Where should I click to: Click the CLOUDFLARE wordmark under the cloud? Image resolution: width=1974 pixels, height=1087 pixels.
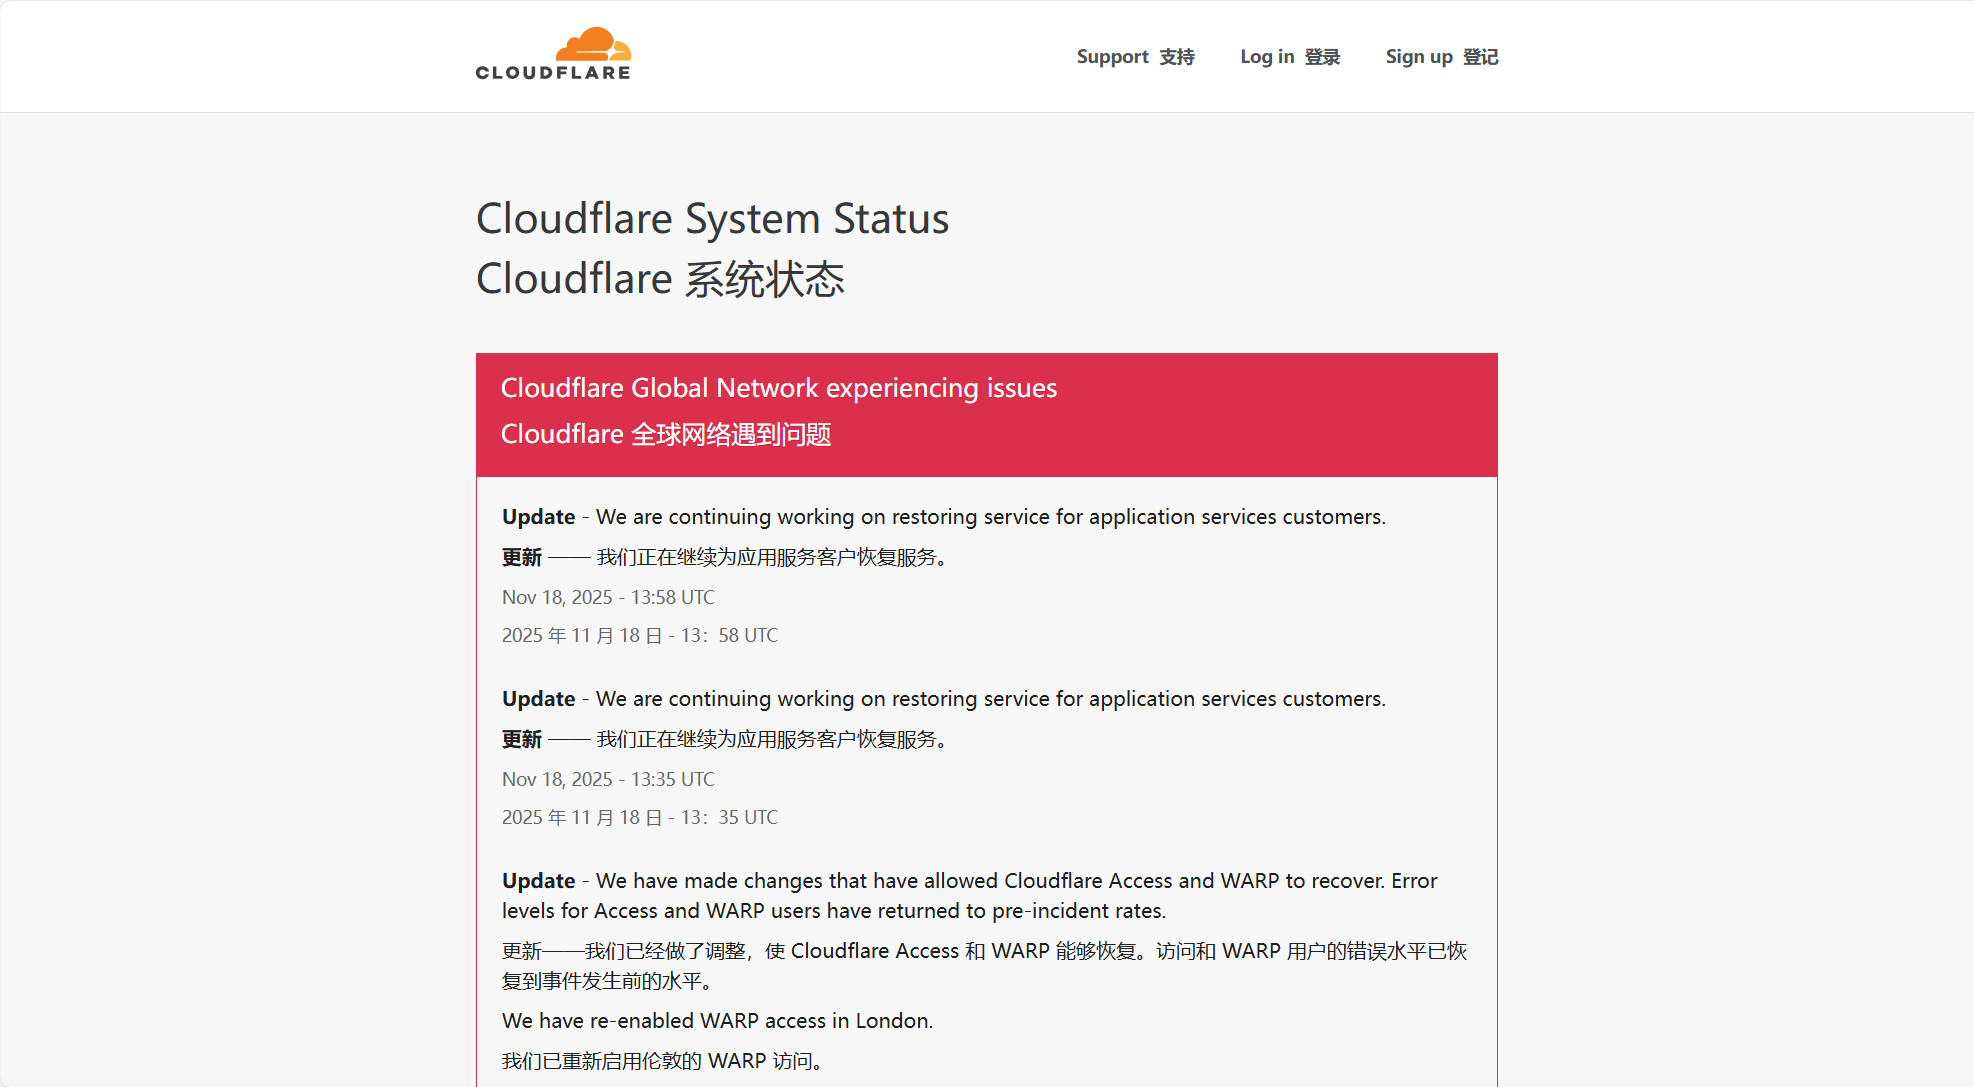[x=553, y=73]
